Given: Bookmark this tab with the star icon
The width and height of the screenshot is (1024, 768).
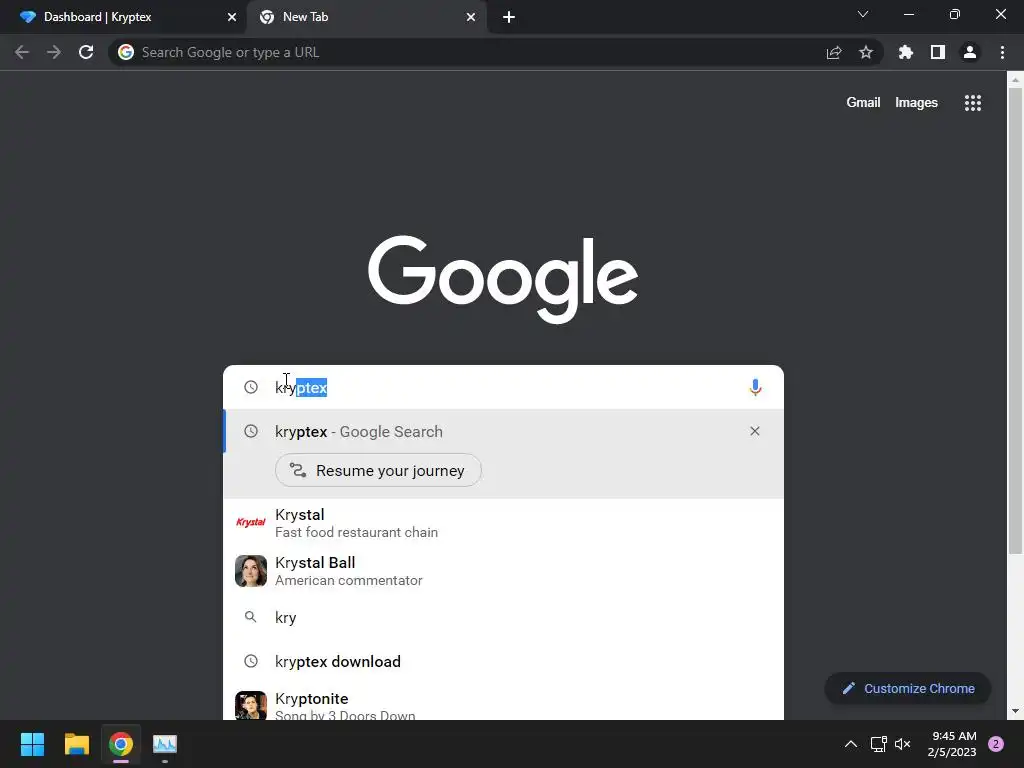Looking at the screenshot, I should [866, 52].
